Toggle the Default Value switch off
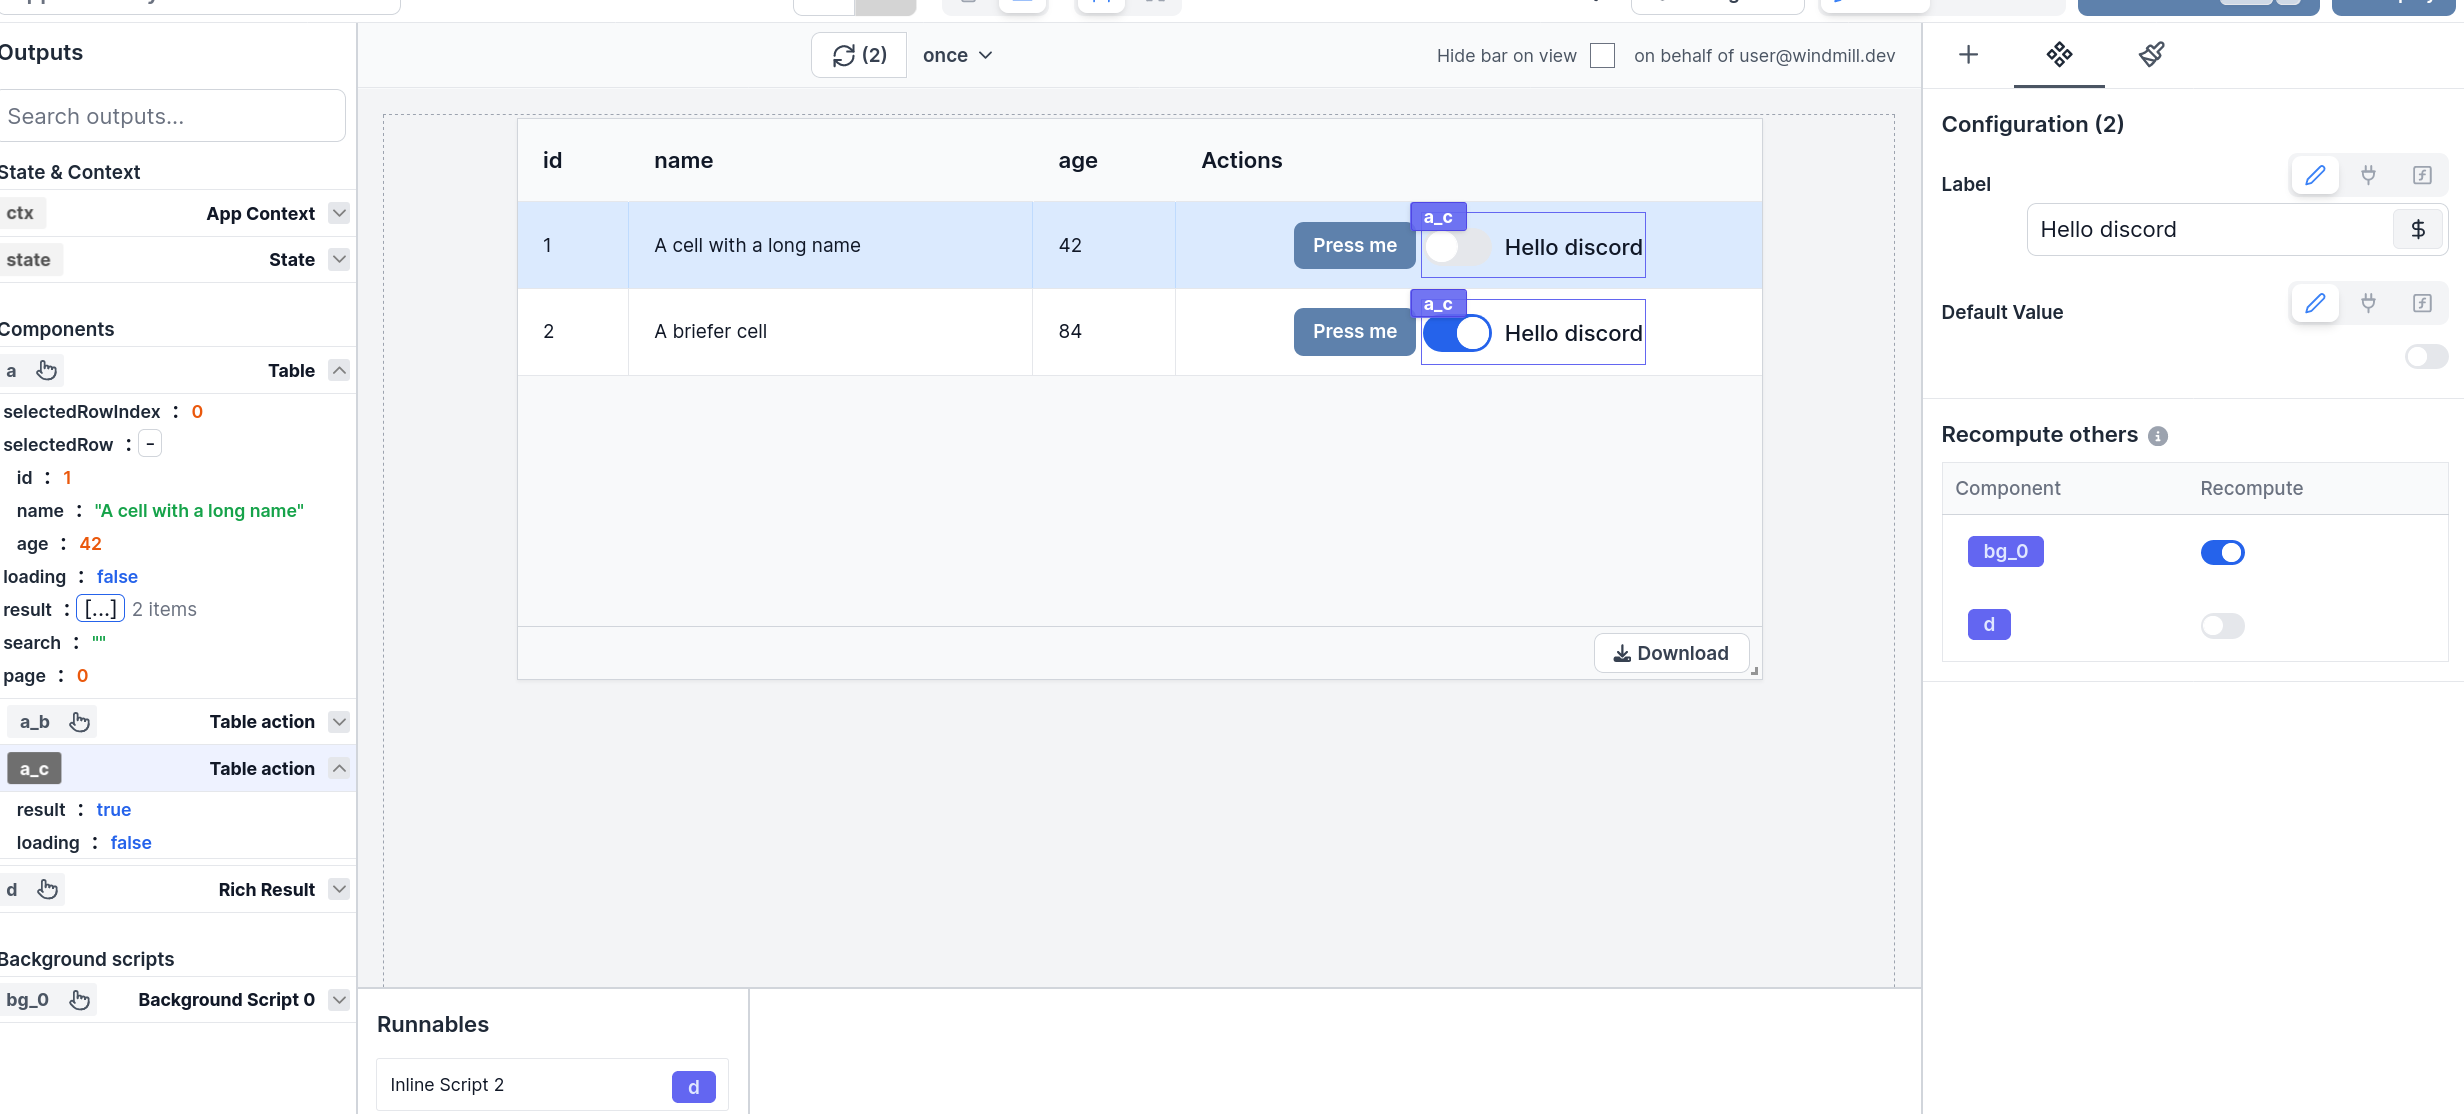 click(x=2426, y=356)
